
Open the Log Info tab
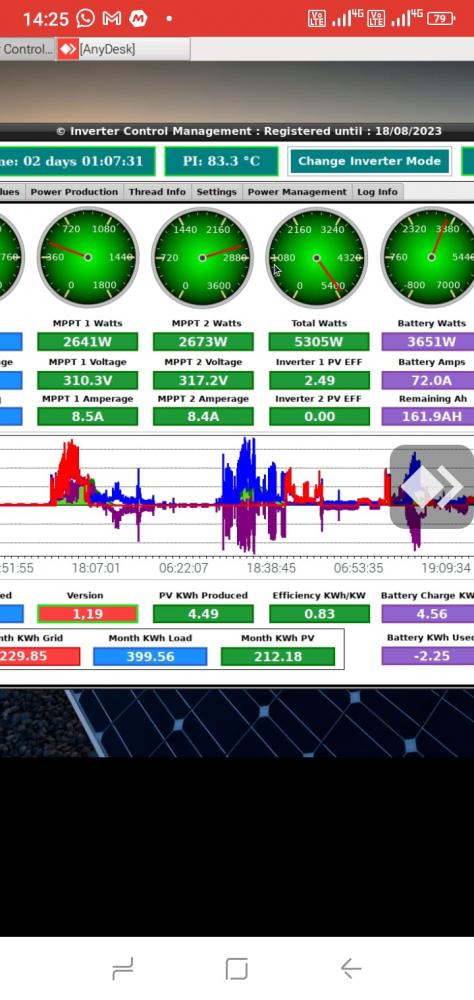pos(377,191)
